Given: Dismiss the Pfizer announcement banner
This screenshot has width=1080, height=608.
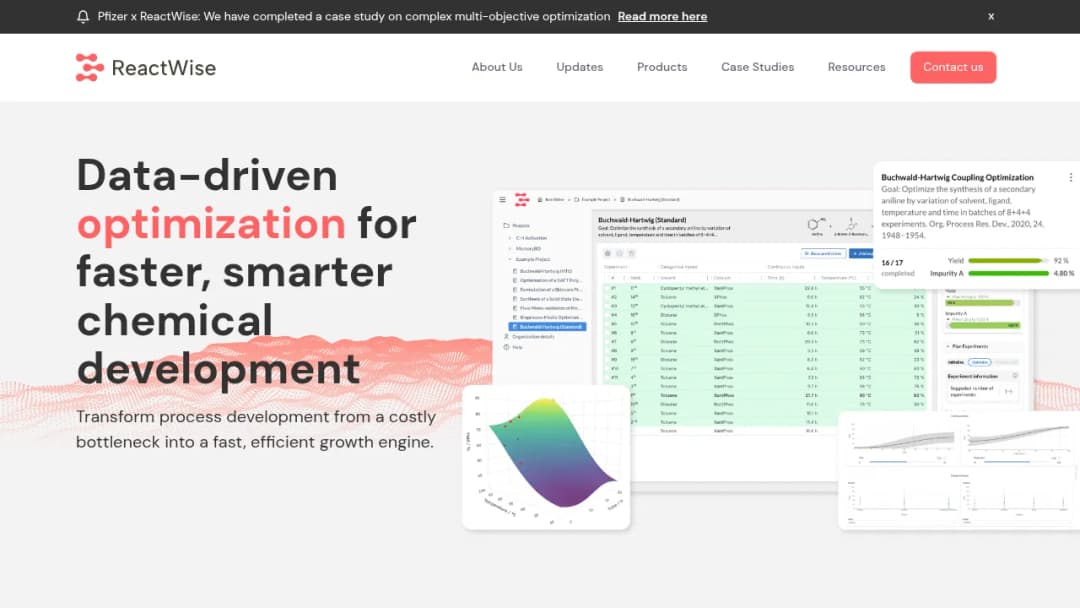Looking at the screenshot, I should (x=990, y=17).
